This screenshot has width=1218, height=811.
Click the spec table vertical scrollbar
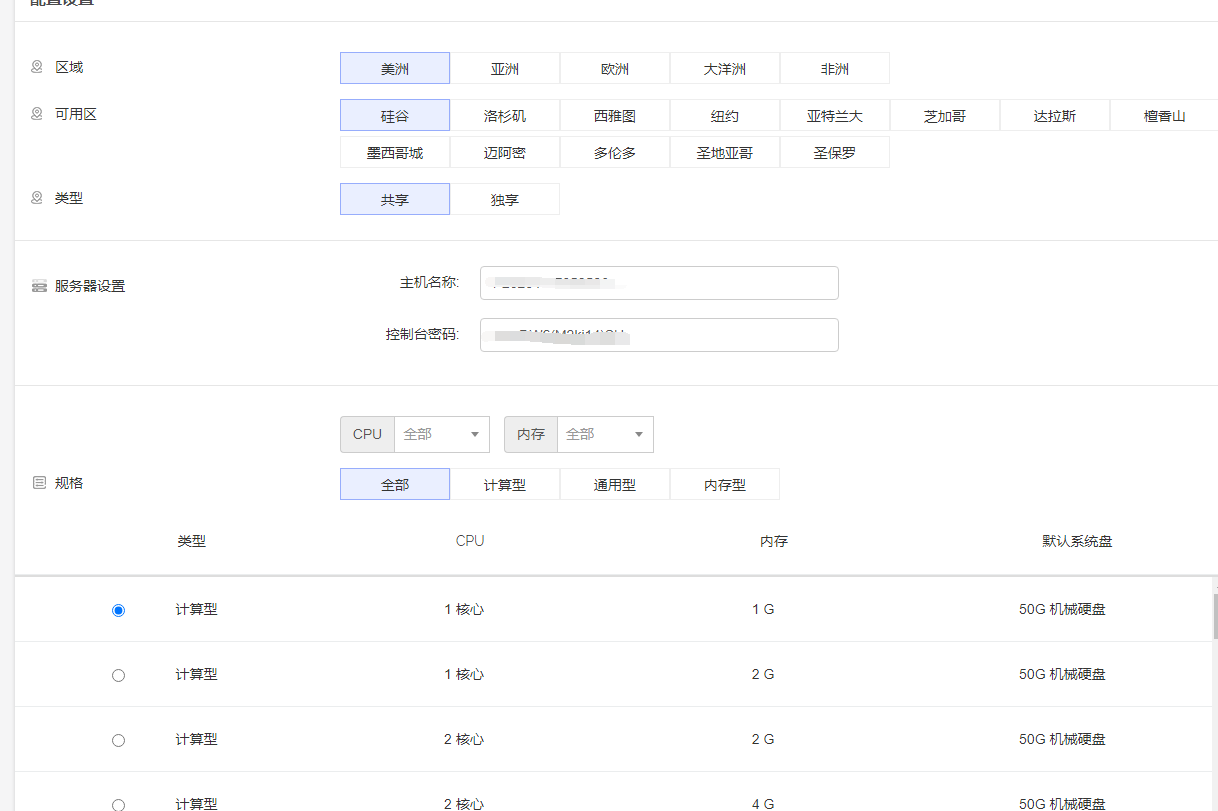[1215, 616]
